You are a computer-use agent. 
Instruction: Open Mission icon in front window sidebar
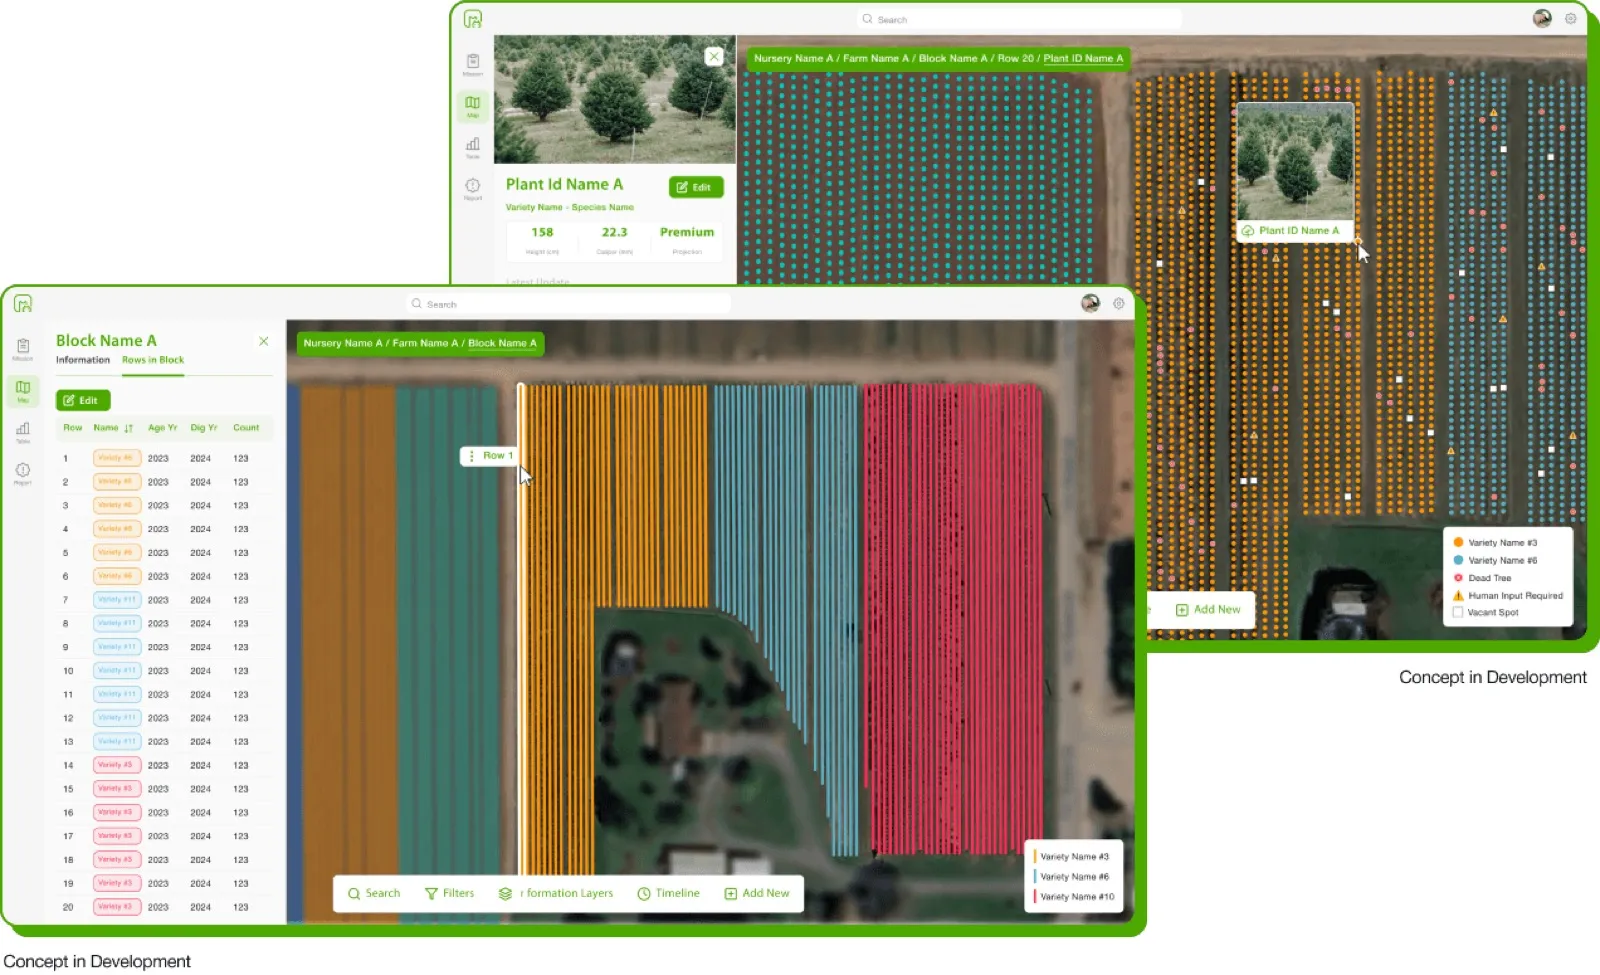click(23, 348)
